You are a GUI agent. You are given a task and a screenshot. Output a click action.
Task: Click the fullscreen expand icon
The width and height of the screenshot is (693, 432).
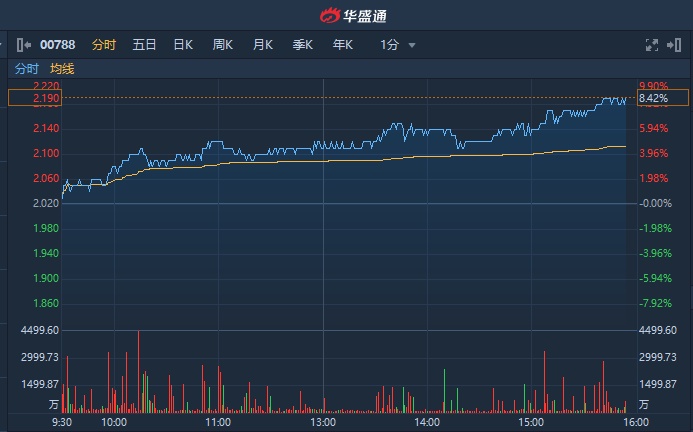click(x=652, y=45)
